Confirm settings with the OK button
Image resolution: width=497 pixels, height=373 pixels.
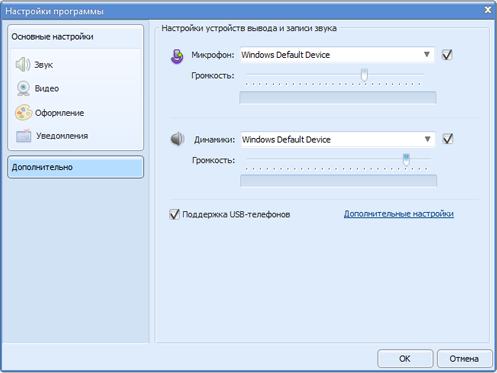(405, 359)
